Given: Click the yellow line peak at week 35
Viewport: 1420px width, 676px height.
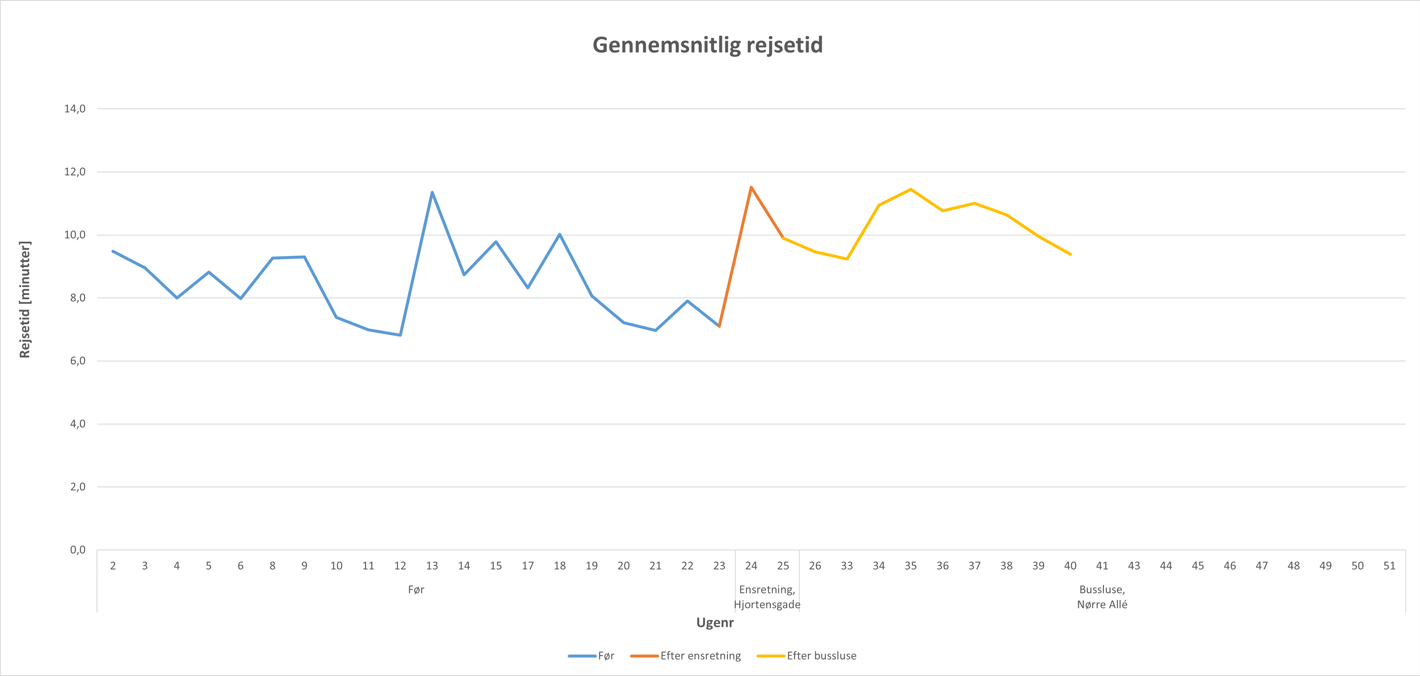Looking at the screenshot, I should 911,189.
